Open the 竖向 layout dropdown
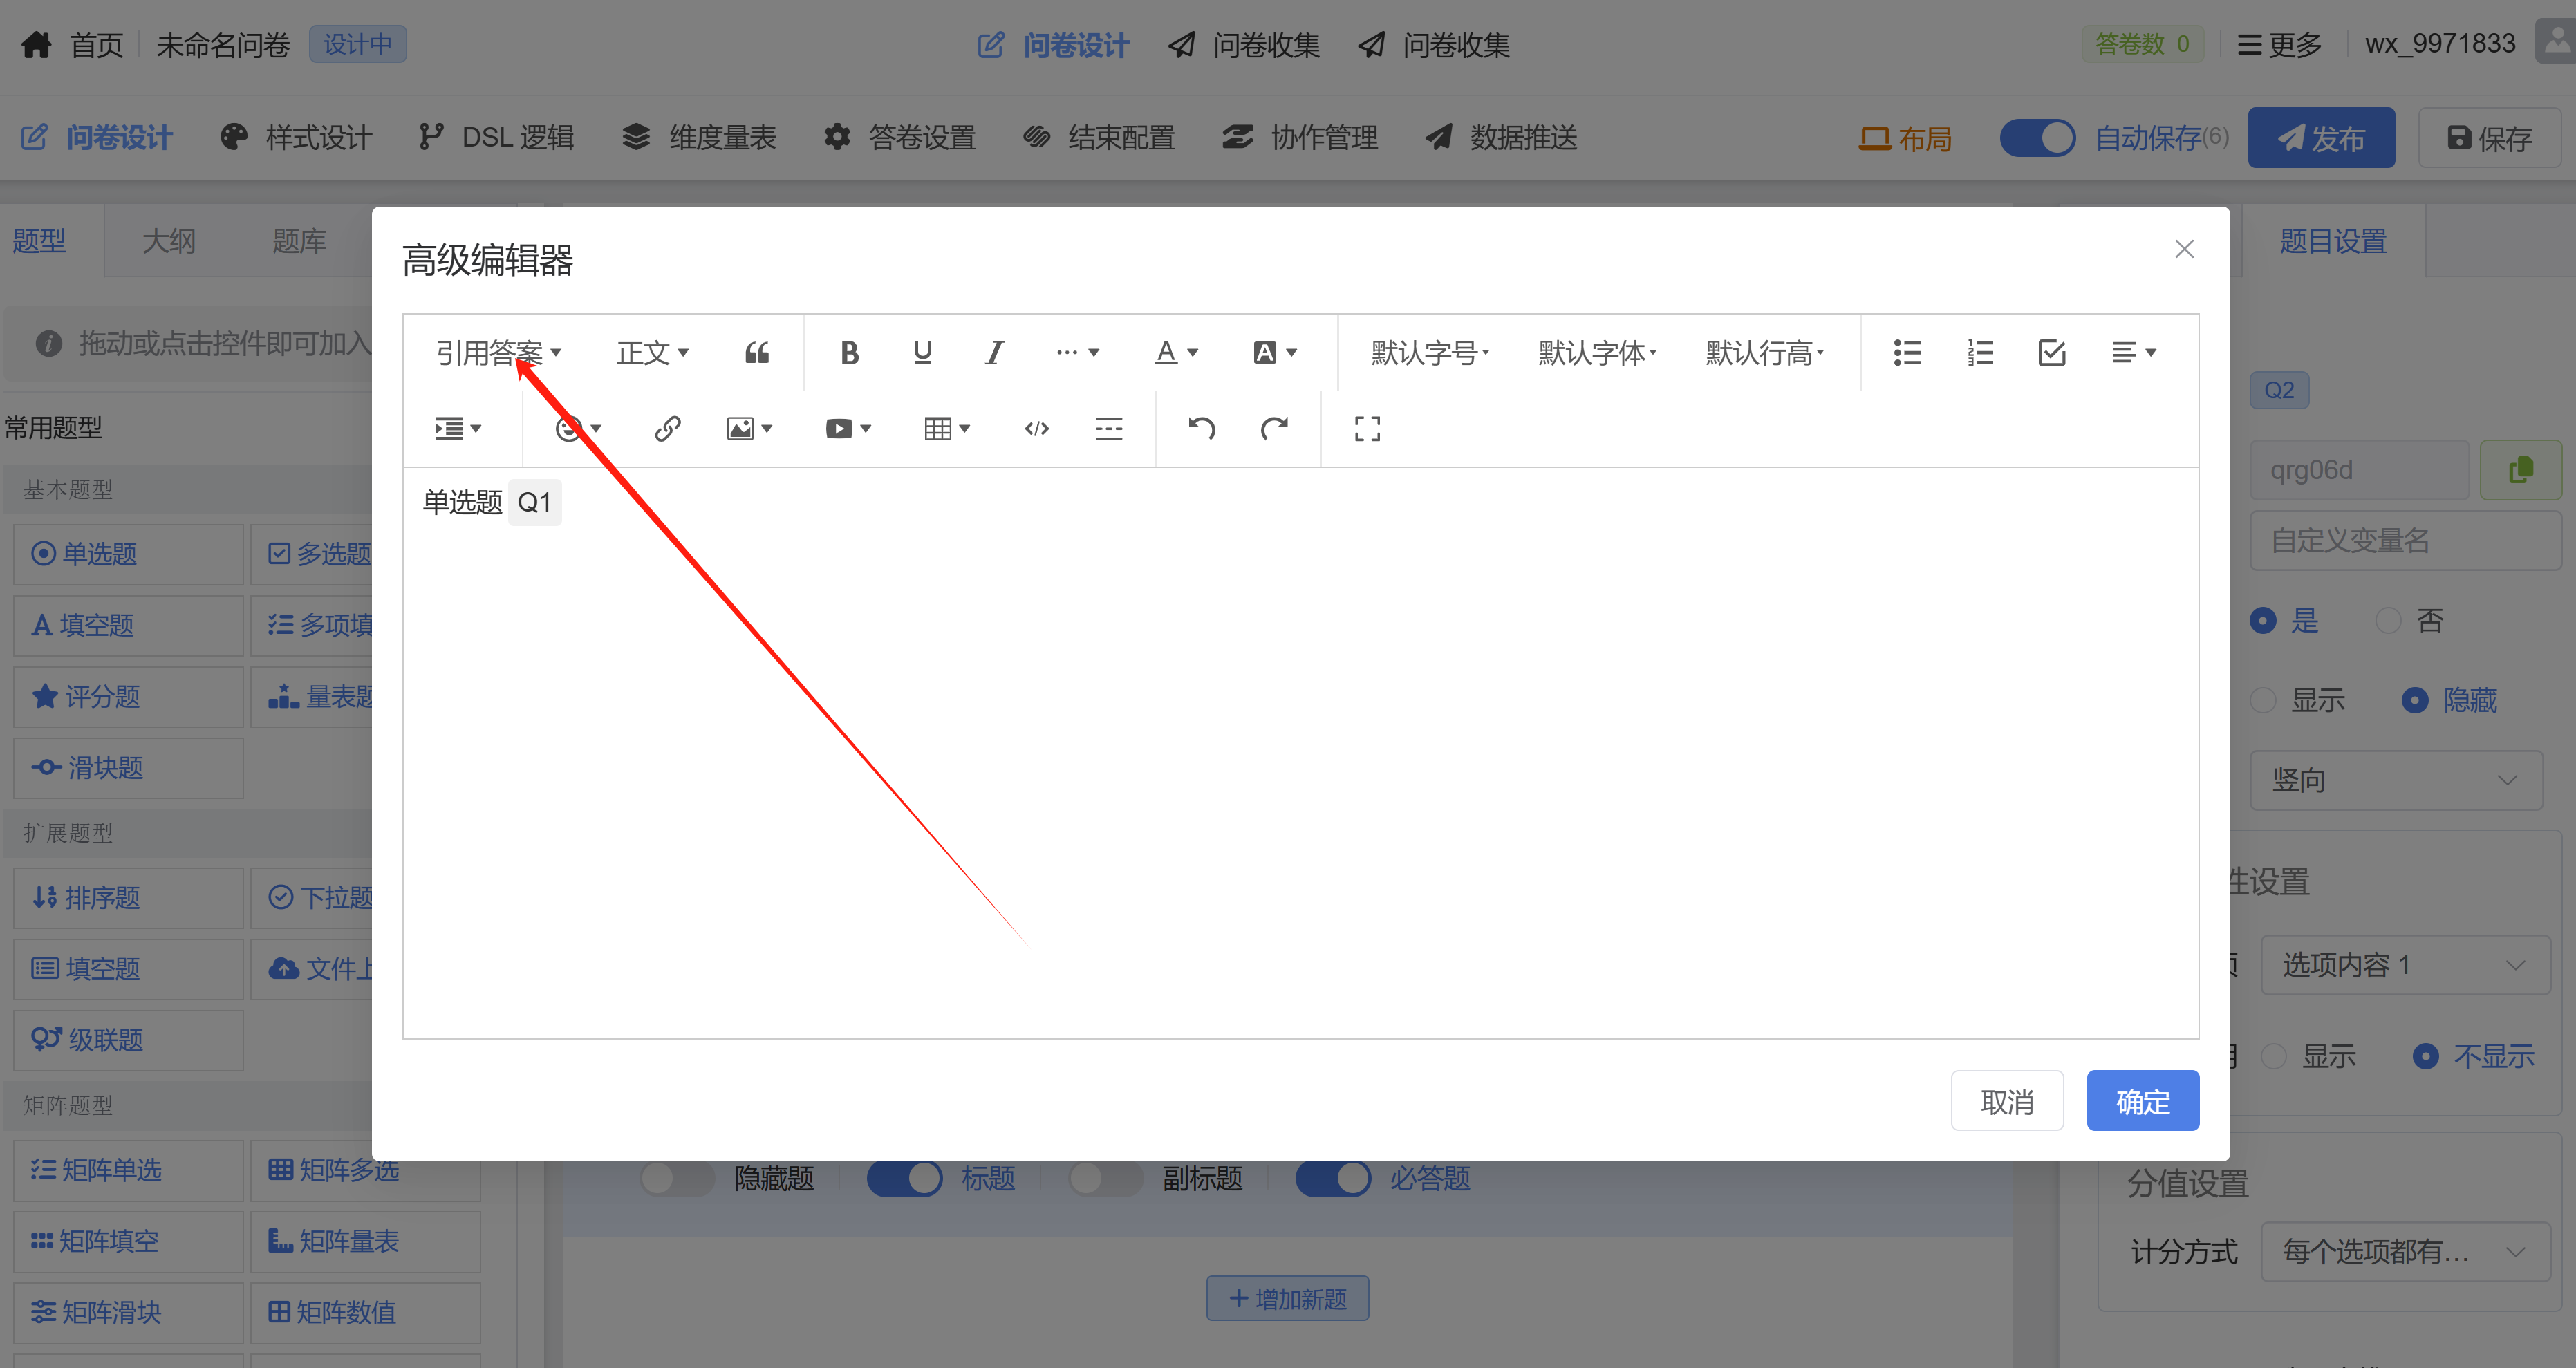 [x=2395, y=780]
